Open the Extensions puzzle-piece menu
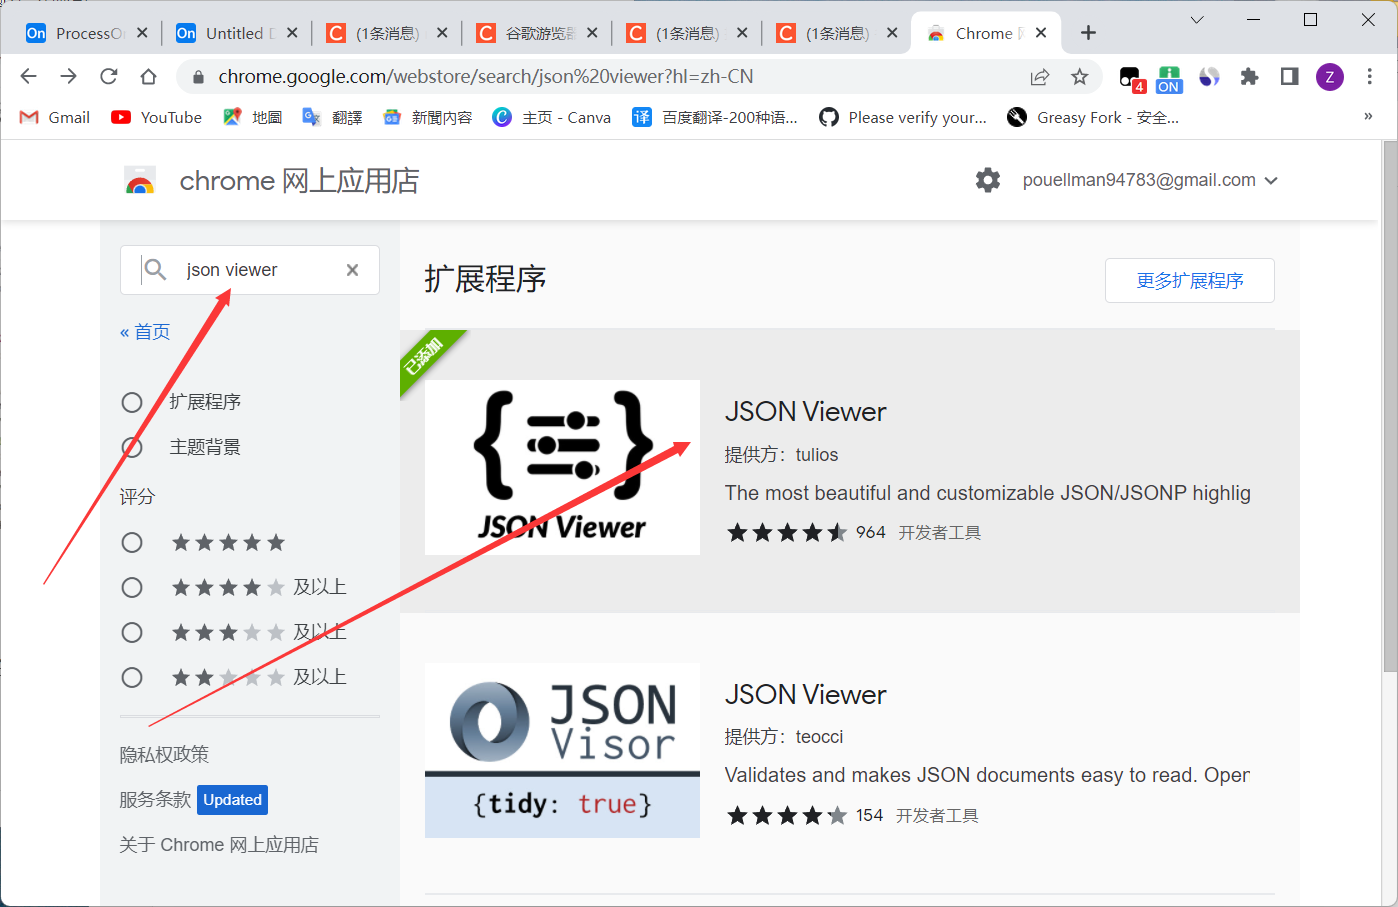Screen dimensions: 1398x907 click(x=1249, y=76)
